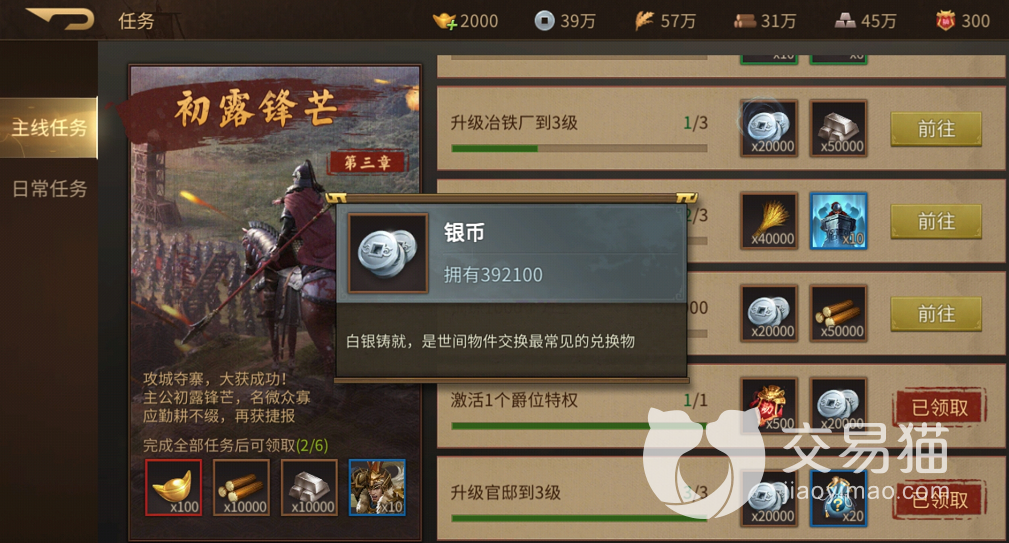Select the 主线任务 tab
Viewport: 1009px width, 543px height.
pyautogui.click(x=49, y=128)
